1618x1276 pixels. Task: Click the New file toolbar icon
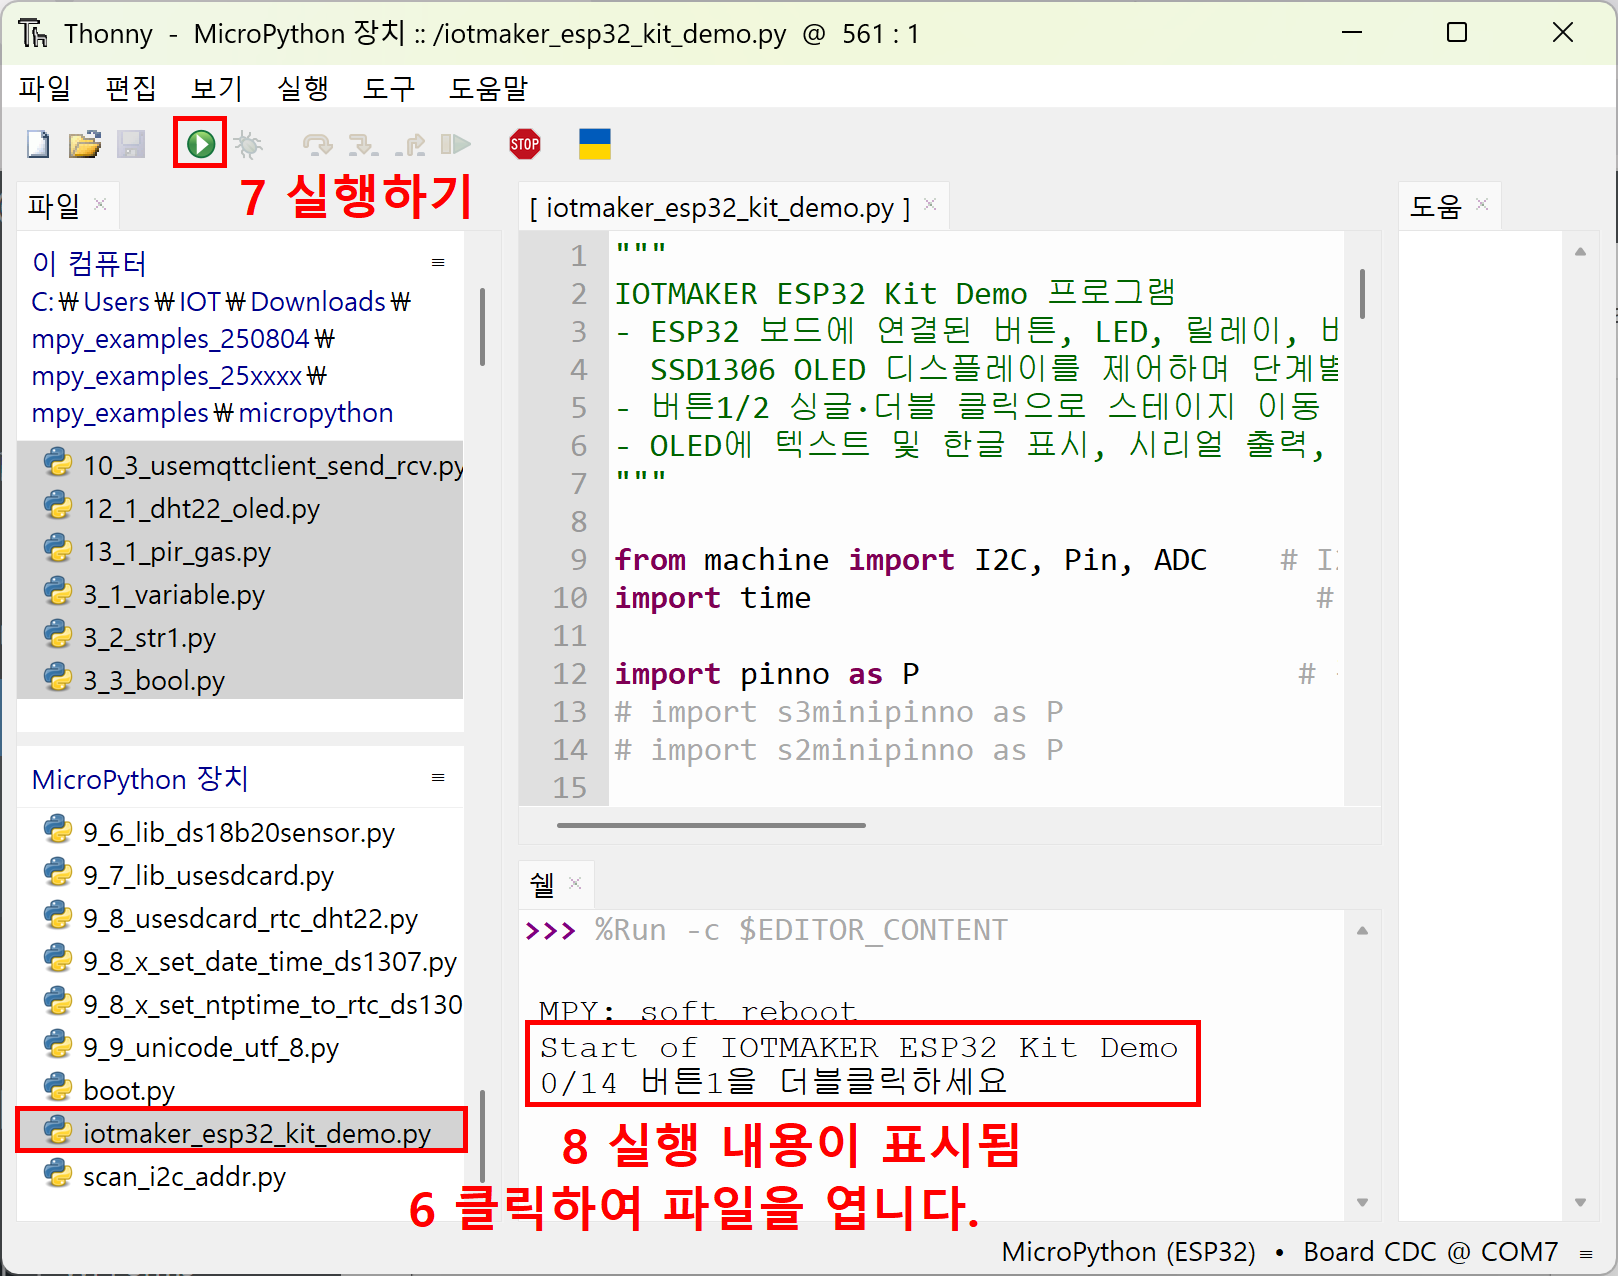pos(38,145)
